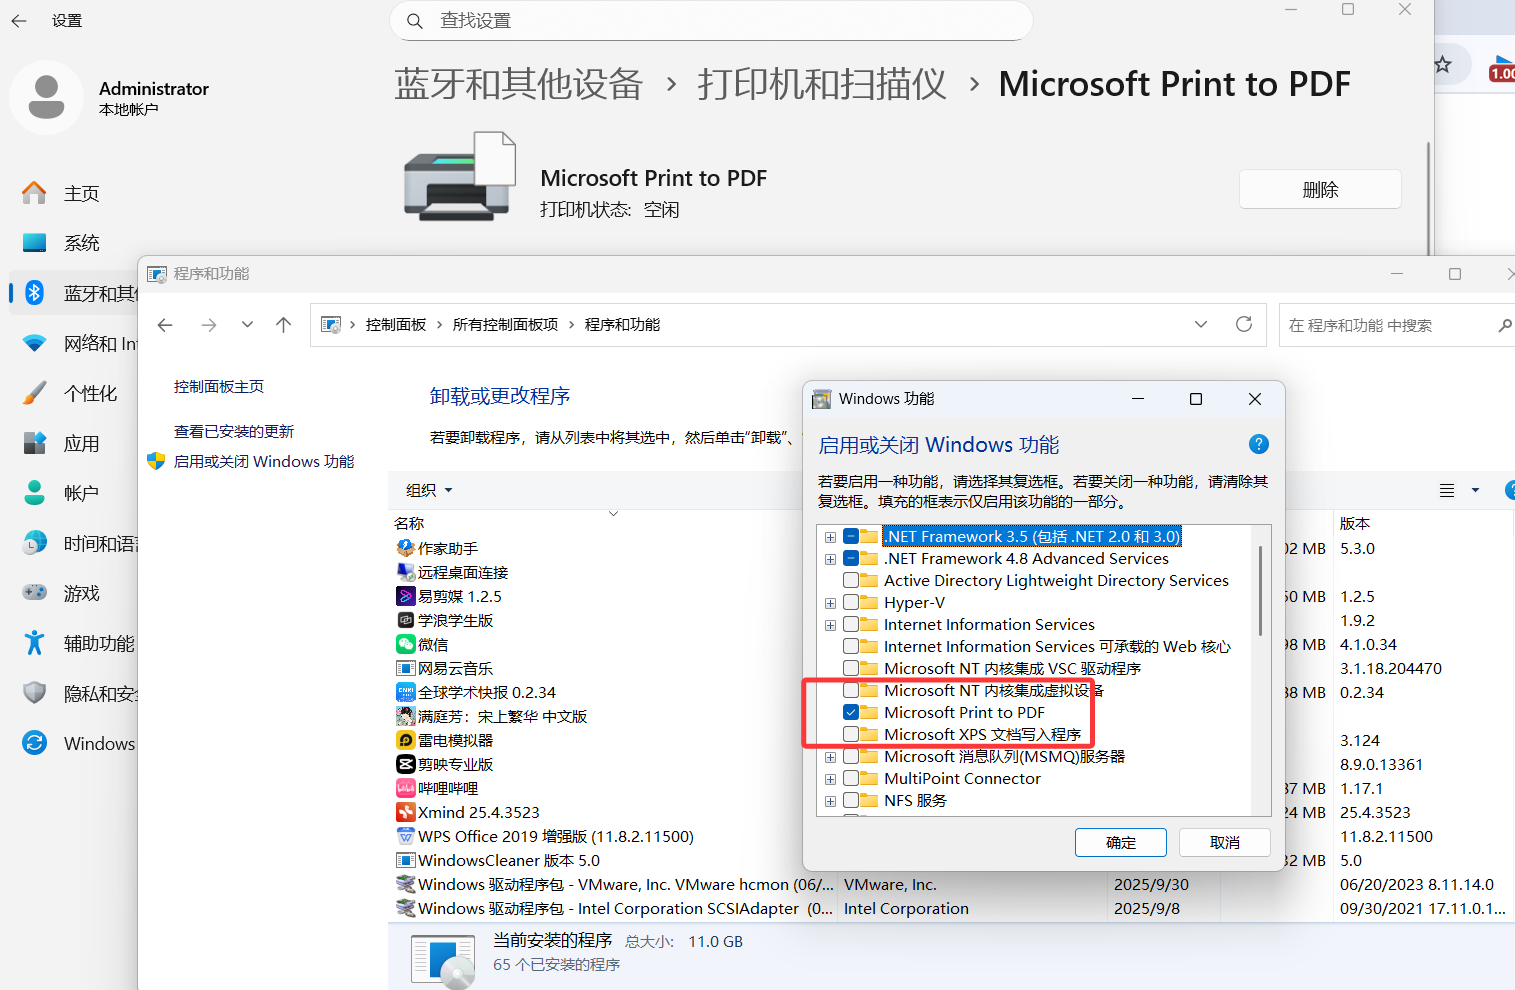Image resolution: width=1515 pixels, height=990 pixels.
Task: Toggle .NET Framework 4.8 Advanced Services checkbox
Action: point(851,558)
